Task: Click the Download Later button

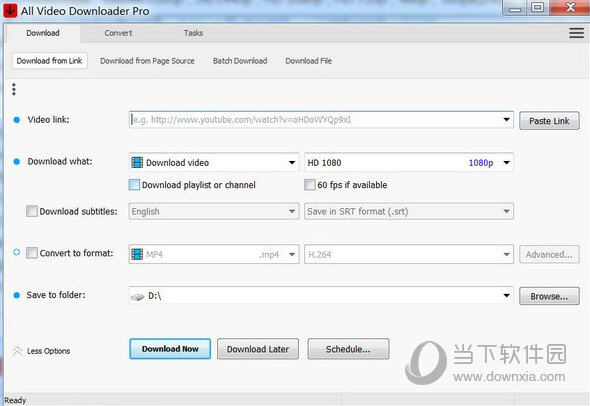Action: (258, 349)
